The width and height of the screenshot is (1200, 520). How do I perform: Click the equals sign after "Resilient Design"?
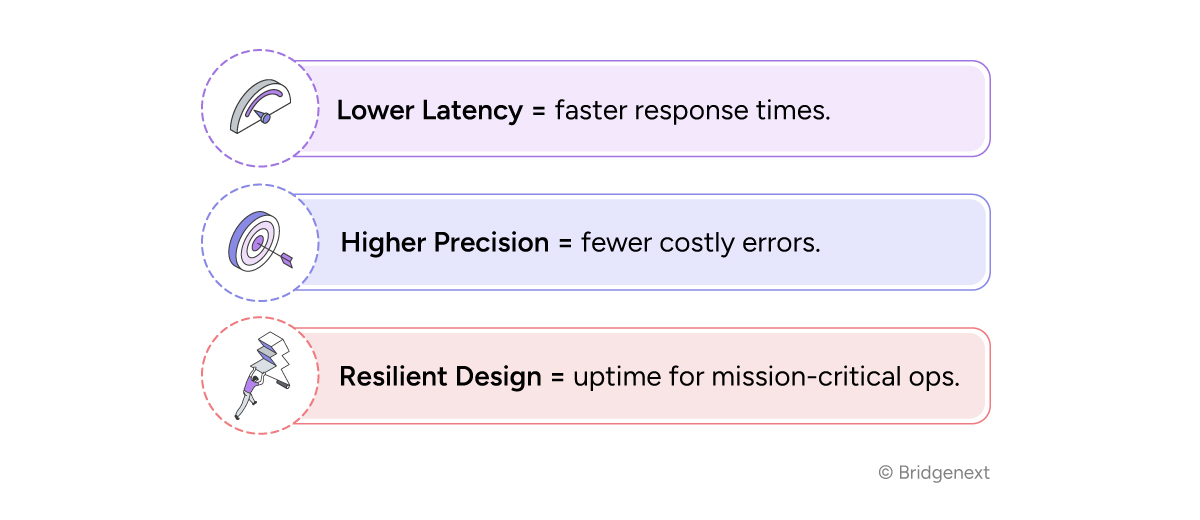tap(557, 378)
